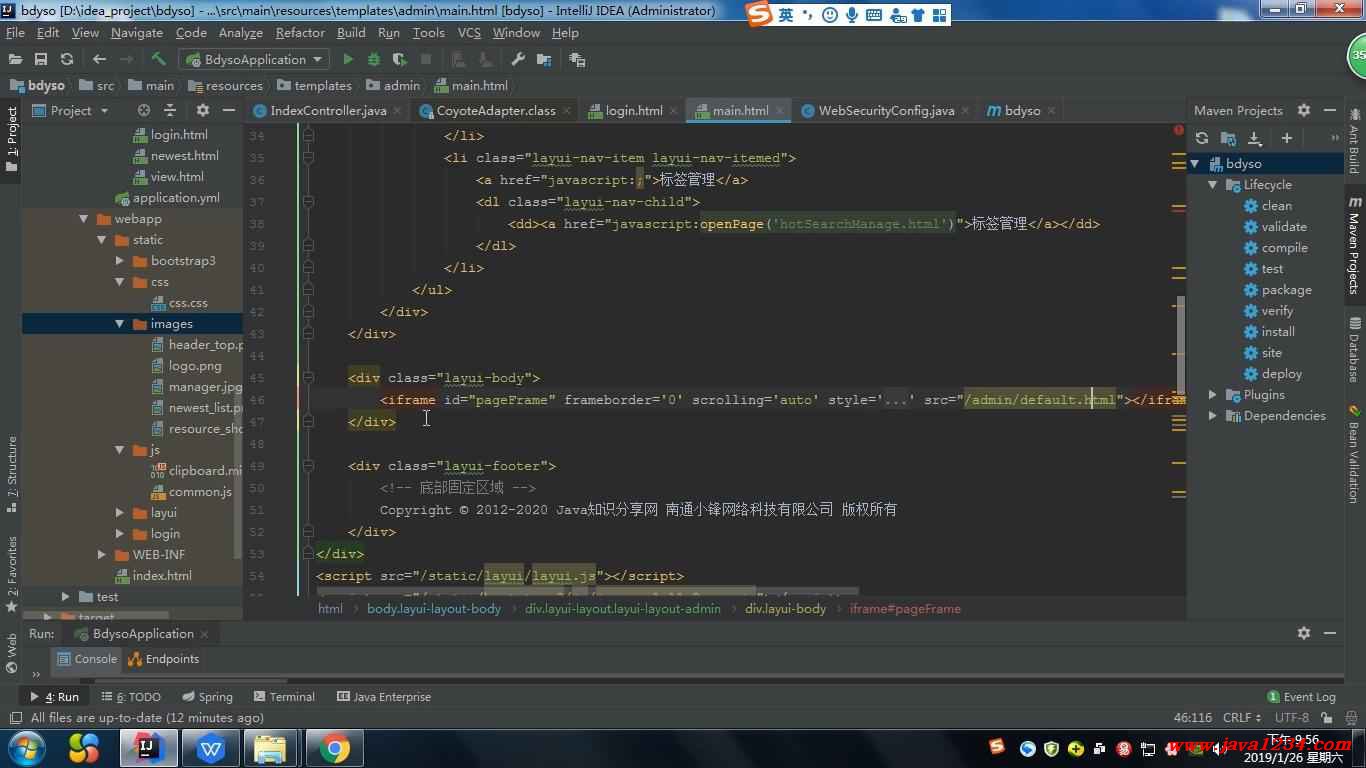Click the Open folder toolbar icon
Image resolution: width=1366 pixels, height=768 pixels.
(15, 59)
